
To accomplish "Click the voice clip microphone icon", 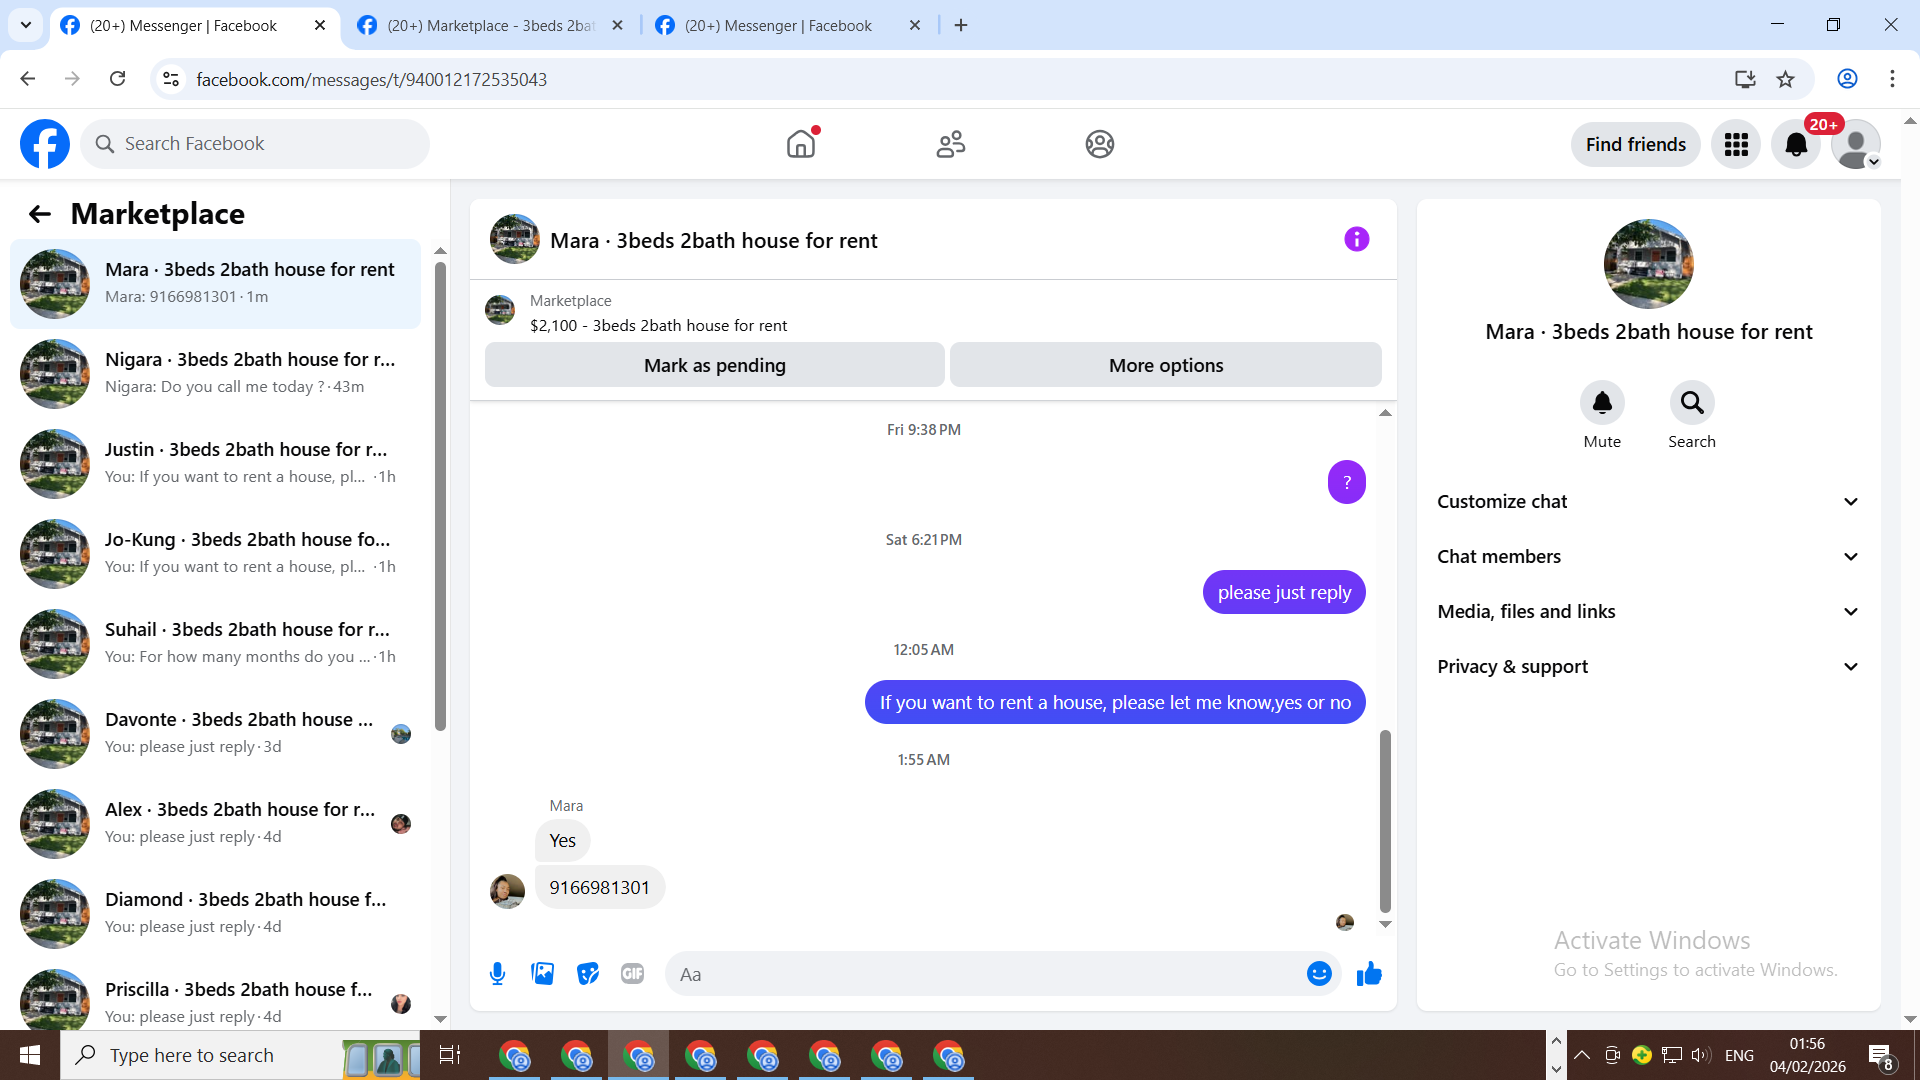I will point(497,974).
